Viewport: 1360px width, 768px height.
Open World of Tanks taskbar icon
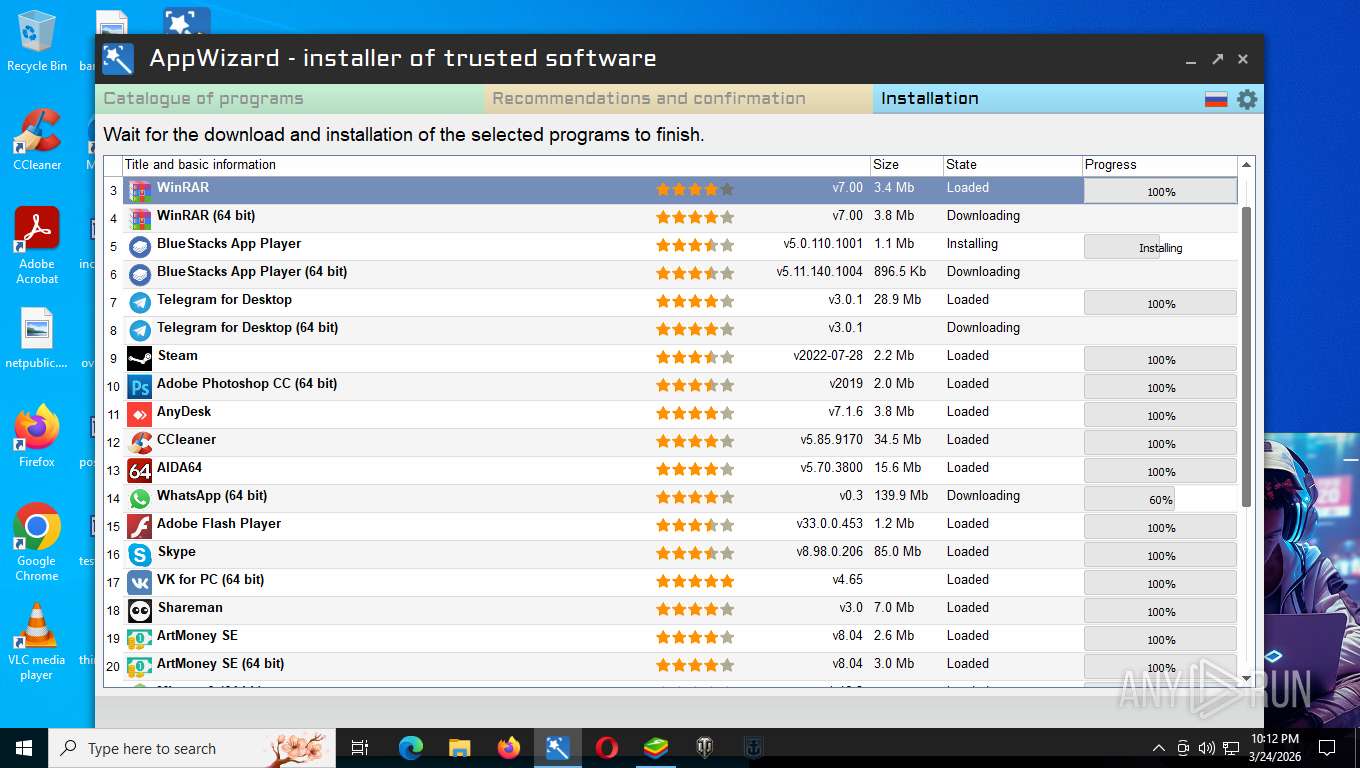point(704,747)
